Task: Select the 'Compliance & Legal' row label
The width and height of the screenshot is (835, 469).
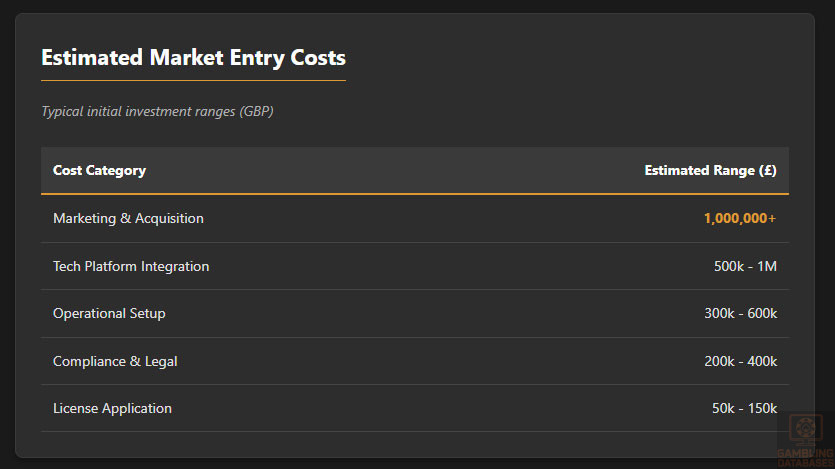Action: coord(115,361)
